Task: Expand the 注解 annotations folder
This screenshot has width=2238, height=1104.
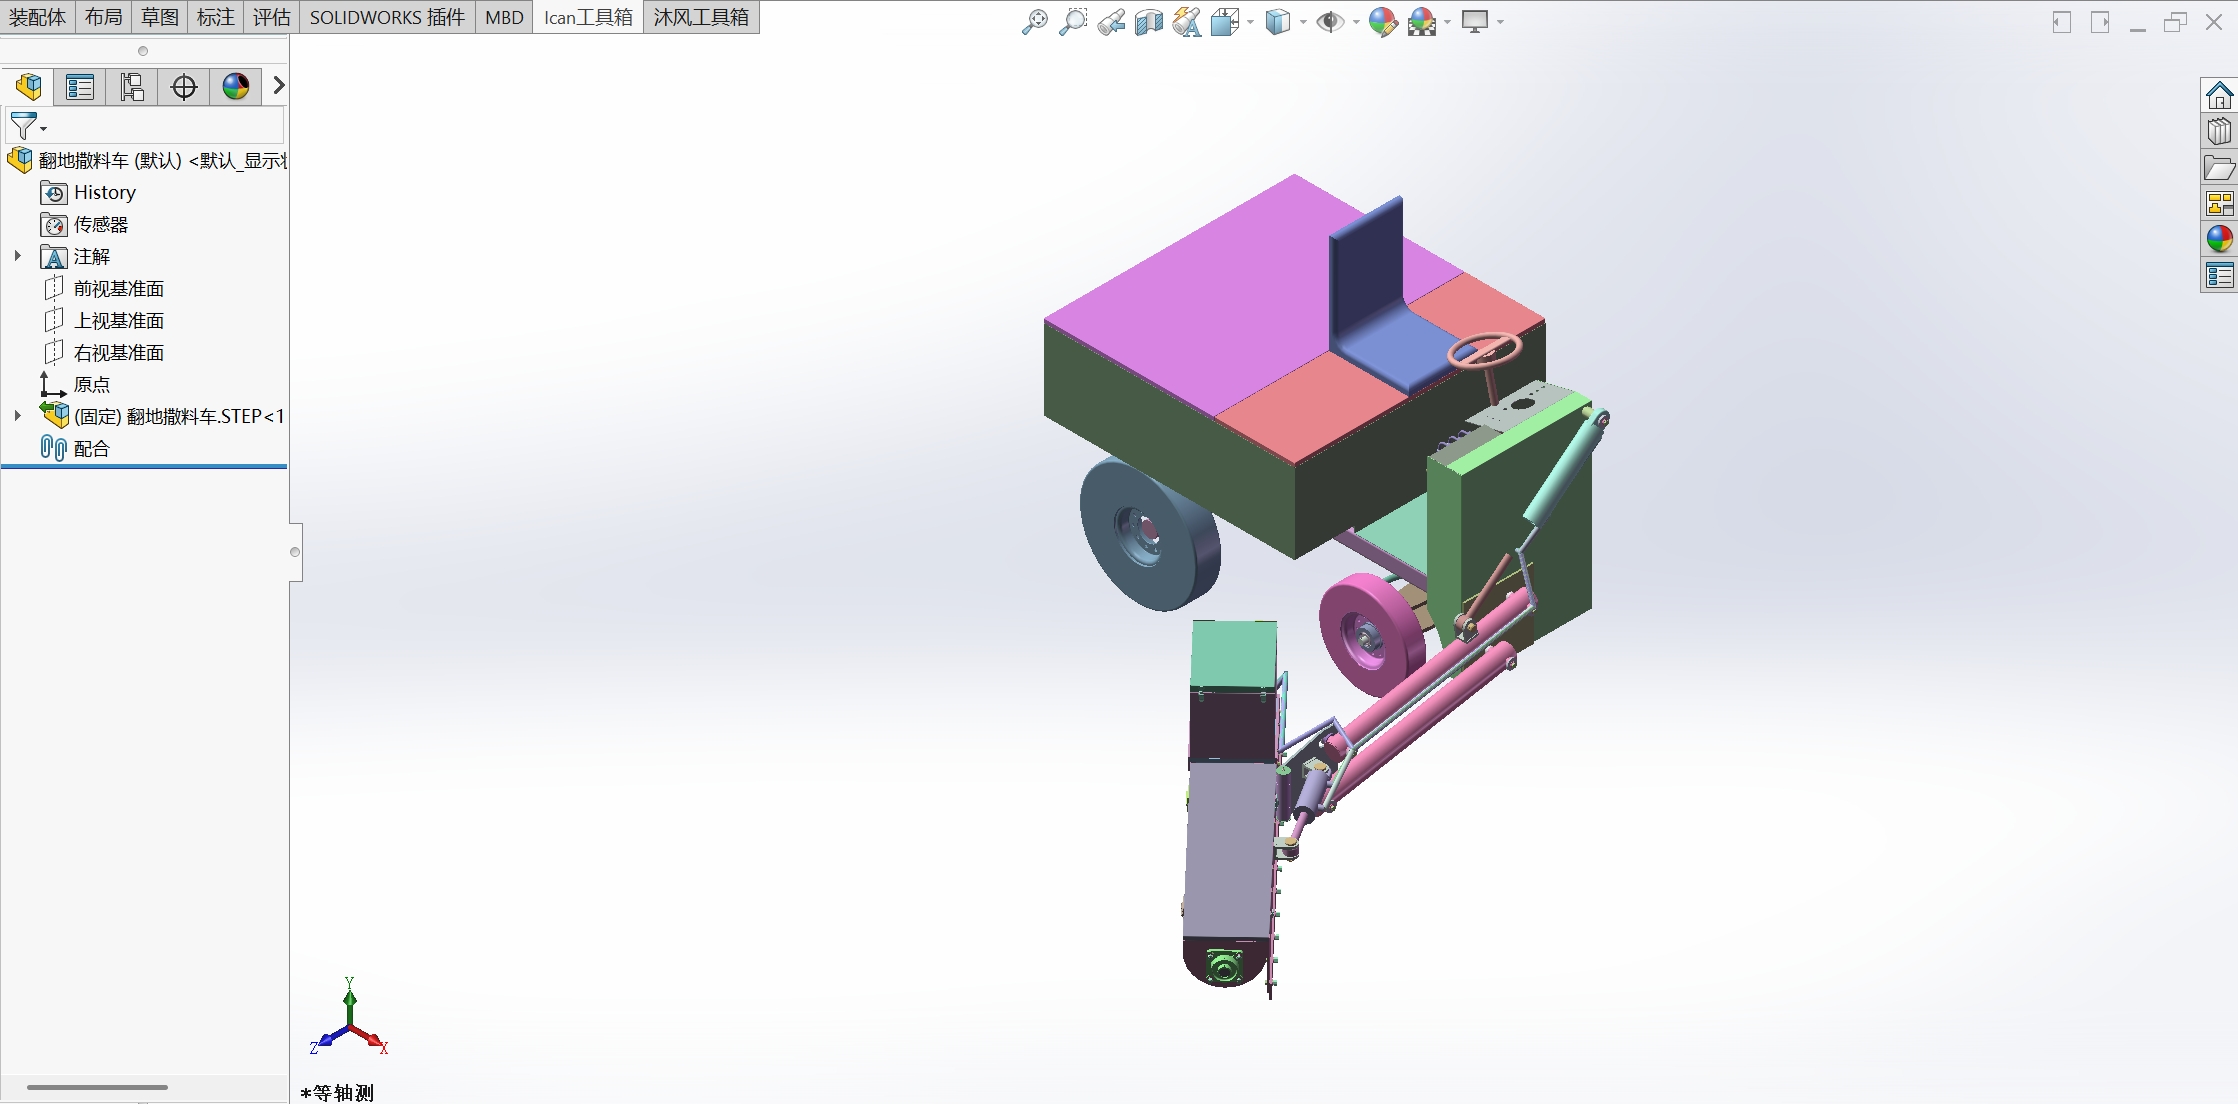Action: click(x=17, y=256)
